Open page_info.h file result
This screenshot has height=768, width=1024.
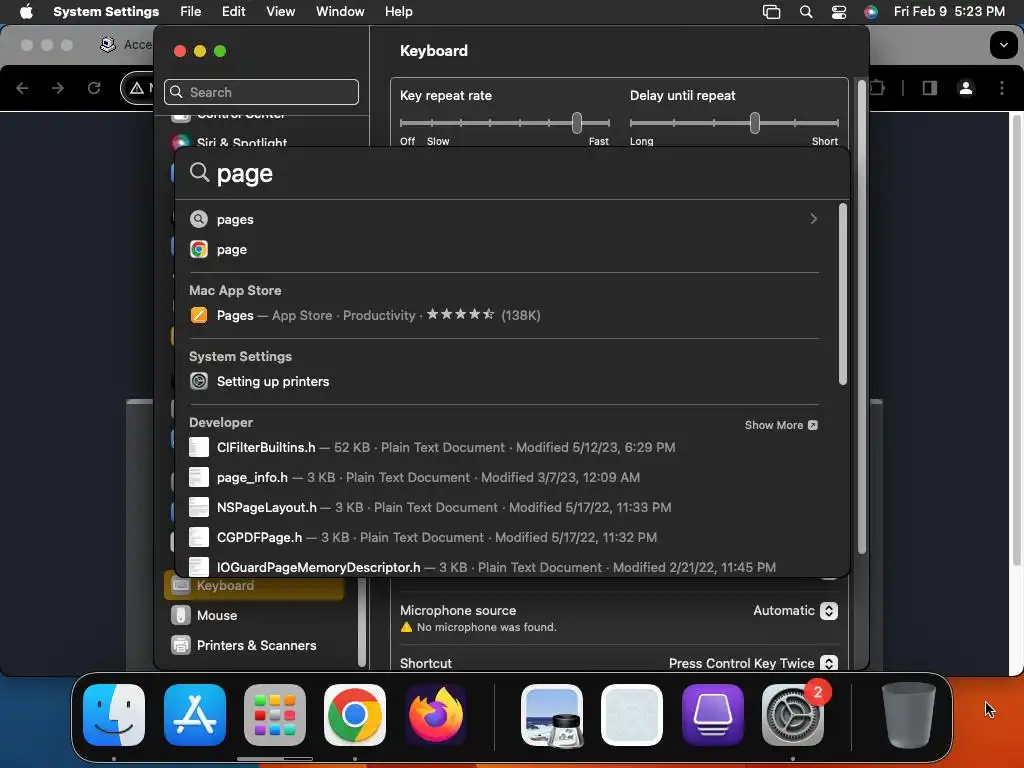point(504,477)
